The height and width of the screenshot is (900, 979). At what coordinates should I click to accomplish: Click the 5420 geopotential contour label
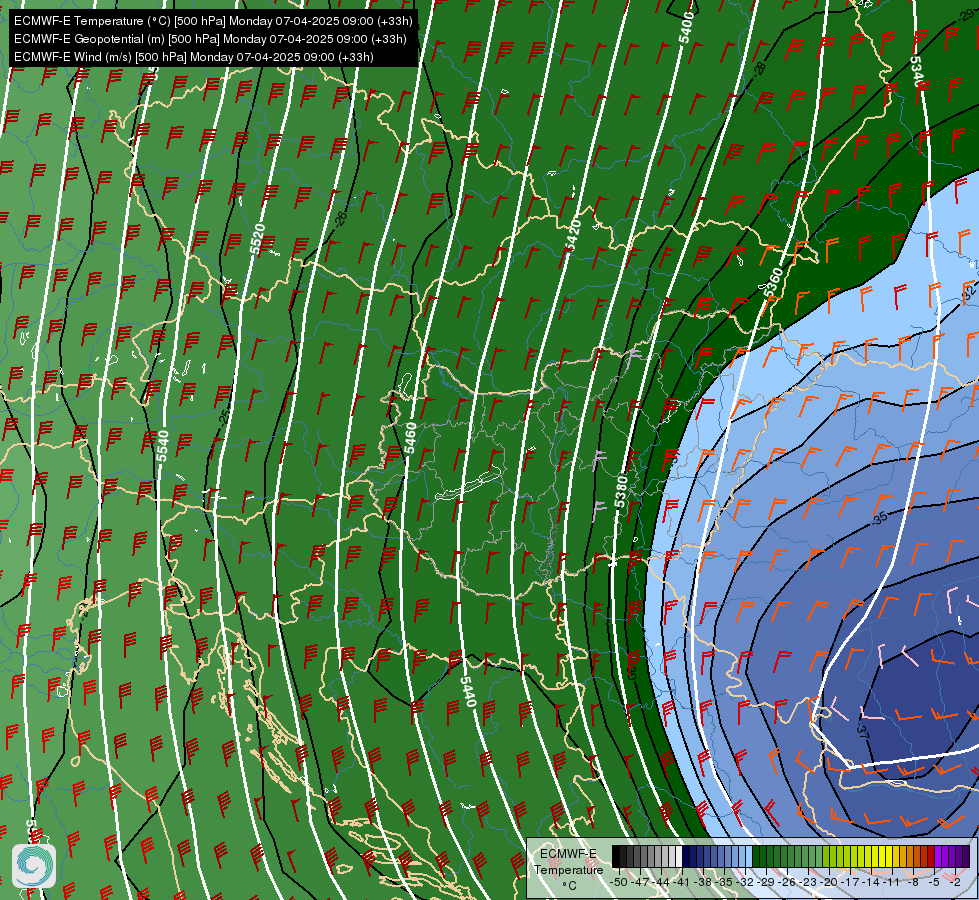click(573, 235)
